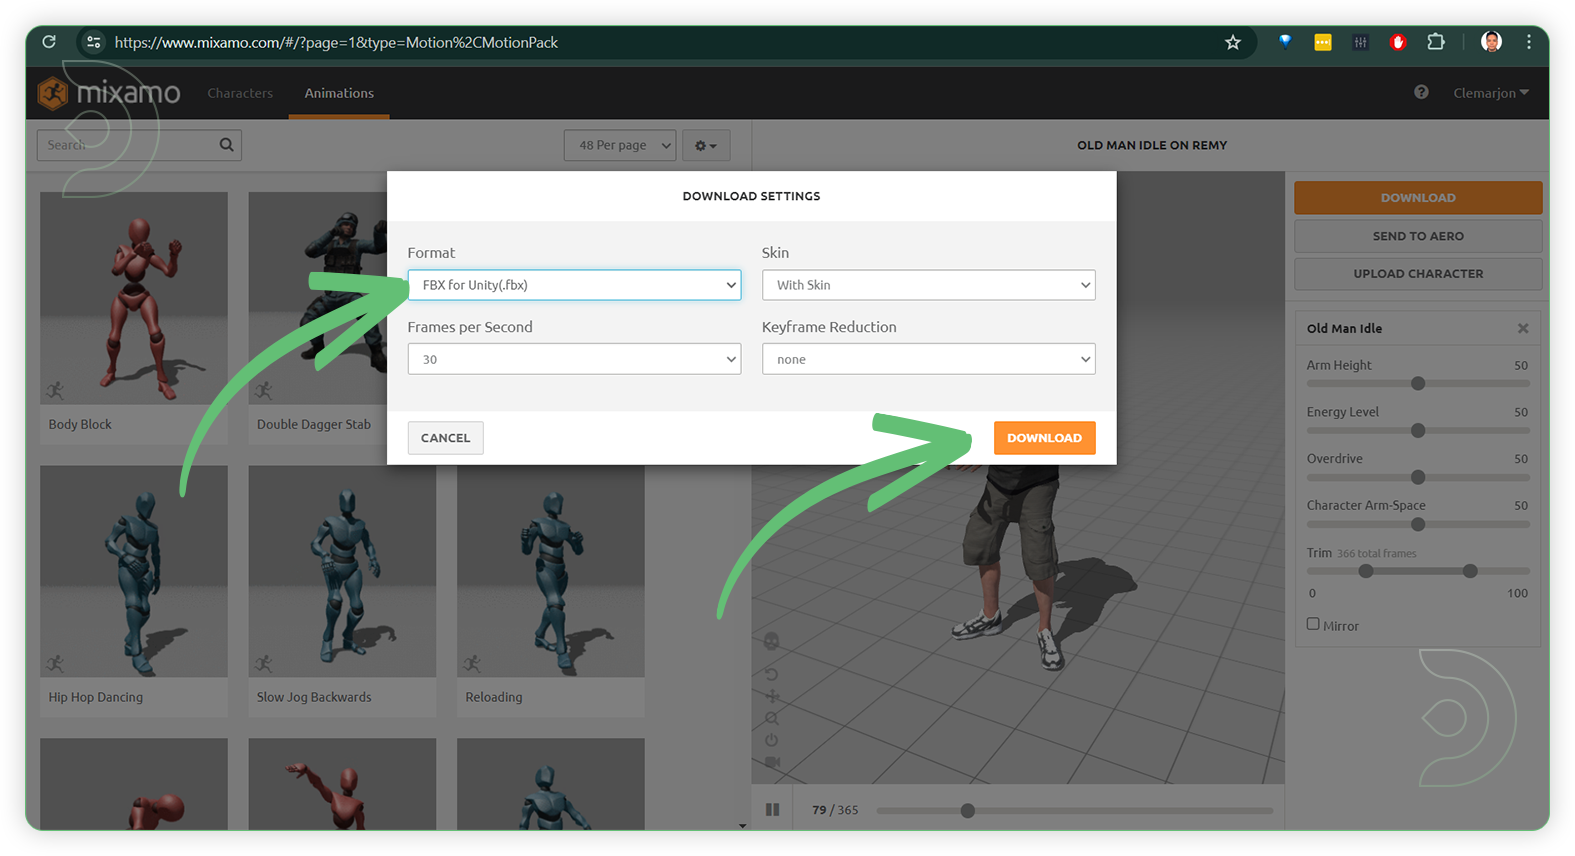This screenshot has width=1575, height=856.
Task: Click the animation timeline scrubber handle
Action: [x=967, y=810]
